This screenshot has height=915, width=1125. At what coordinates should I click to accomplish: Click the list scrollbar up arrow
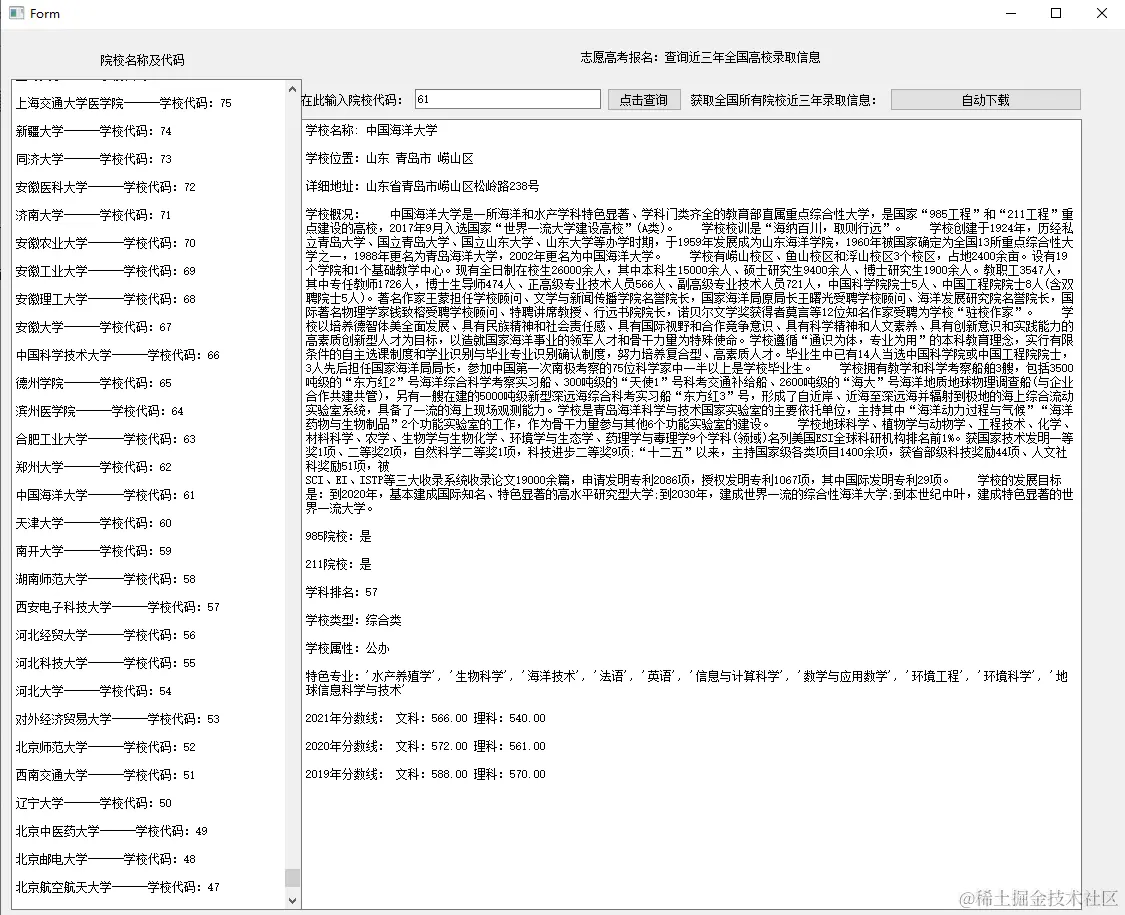point(292,90)
